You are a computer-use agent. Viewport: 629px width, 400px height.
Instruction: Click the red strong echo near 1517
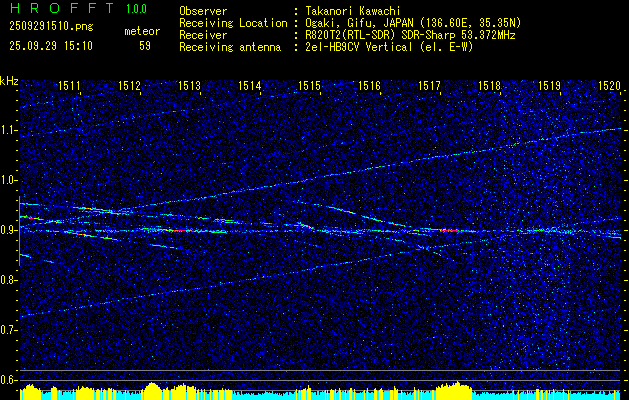(455, 231)
